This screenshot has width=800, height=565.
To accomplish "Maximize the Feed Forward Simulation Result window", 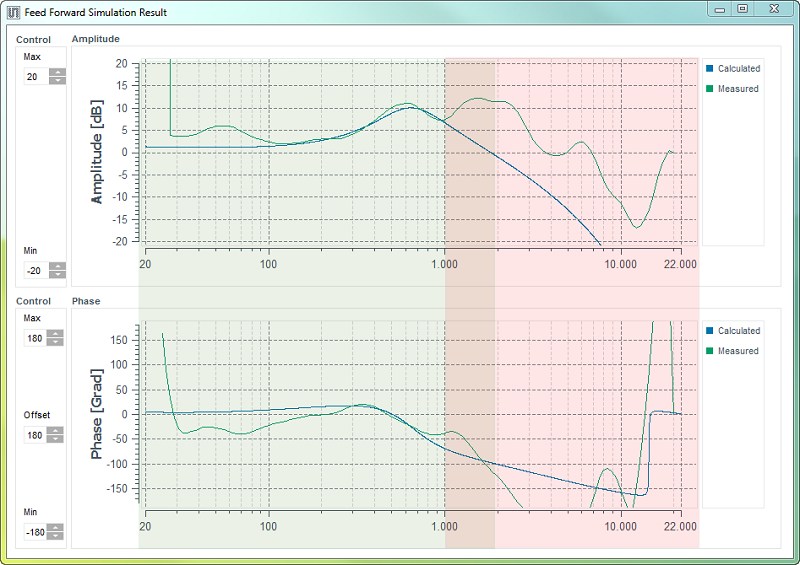I will [743, 9].
